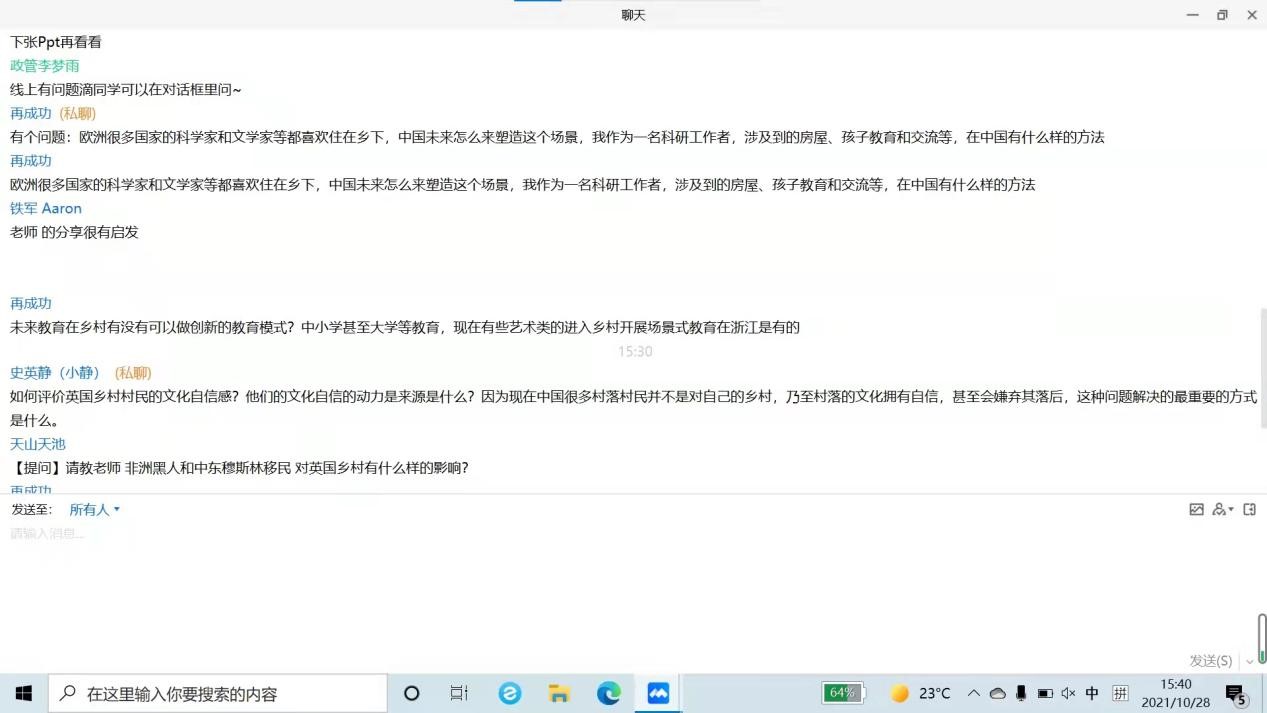Click the send image icon in chat toolbar
This screenshot has width=1267, height=713.
point(1196,510)
